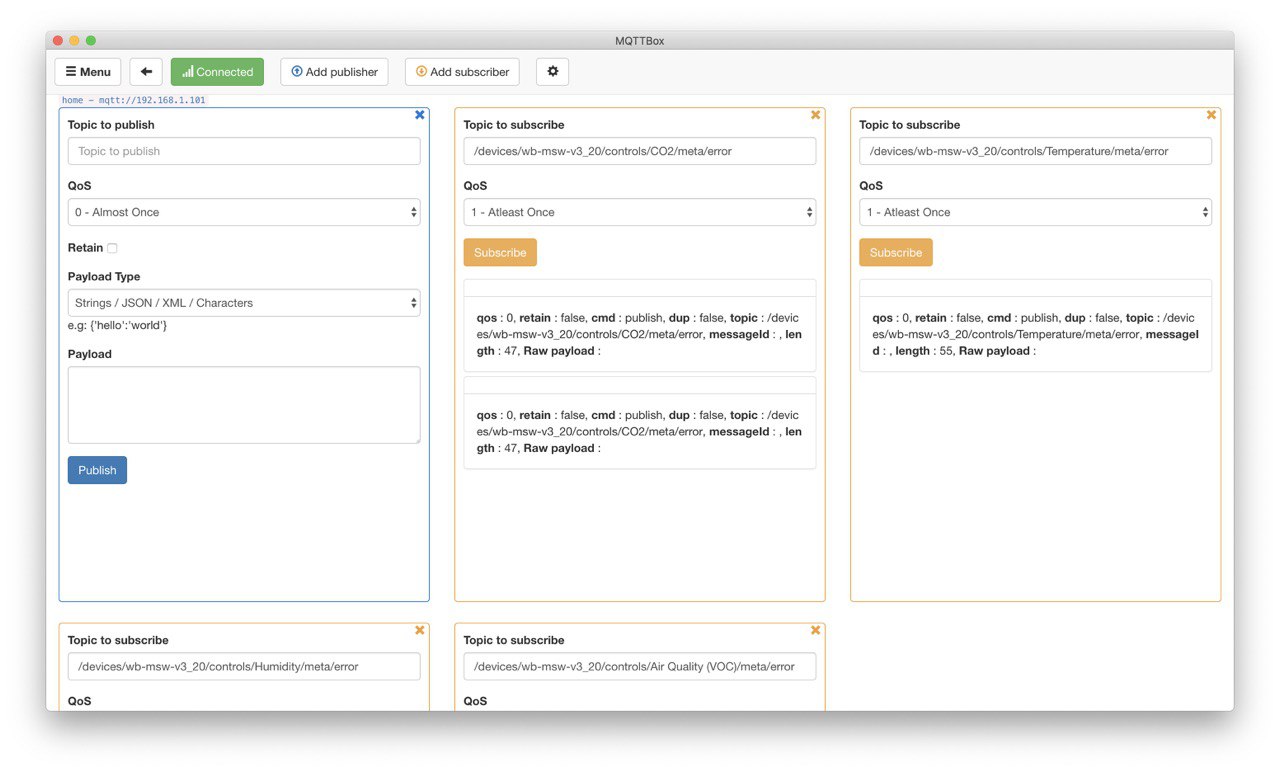Click the macOS yellow minimize button
Image resolution: width=1280 pixels, height=772 pixels.
pyautogui.click(x=74, y=41)
